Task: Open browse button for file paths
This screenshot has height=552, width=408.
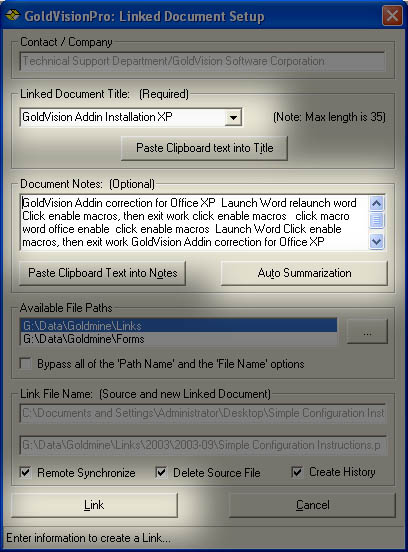Action: coord(367,331)
